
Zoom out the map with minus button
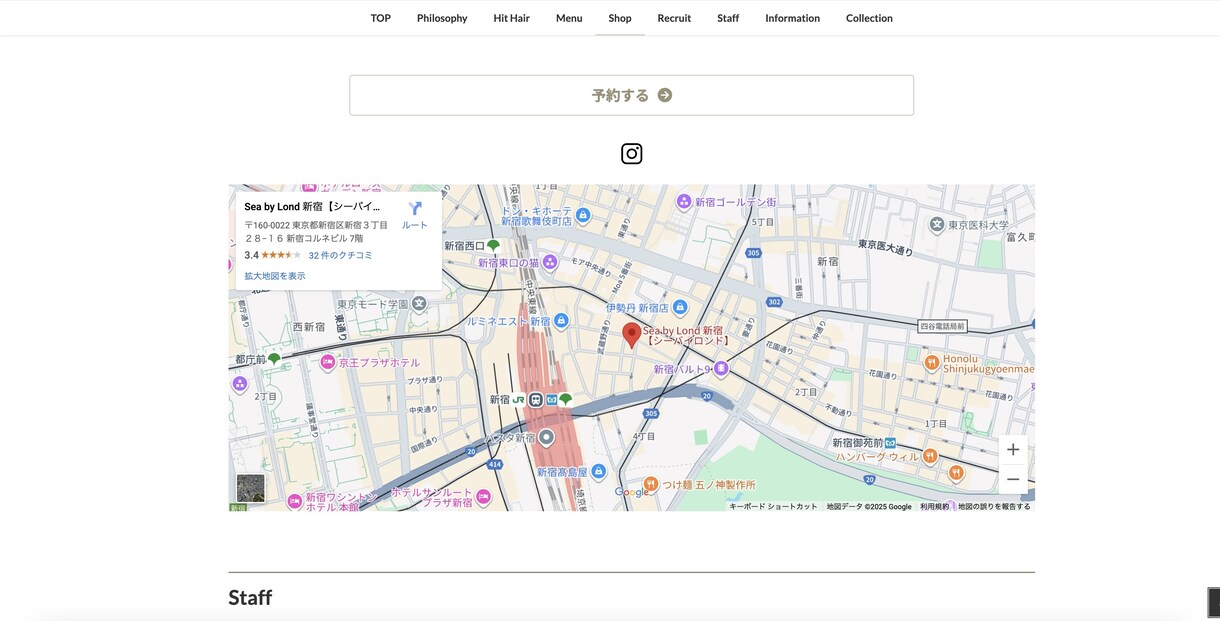(1013, 479)
